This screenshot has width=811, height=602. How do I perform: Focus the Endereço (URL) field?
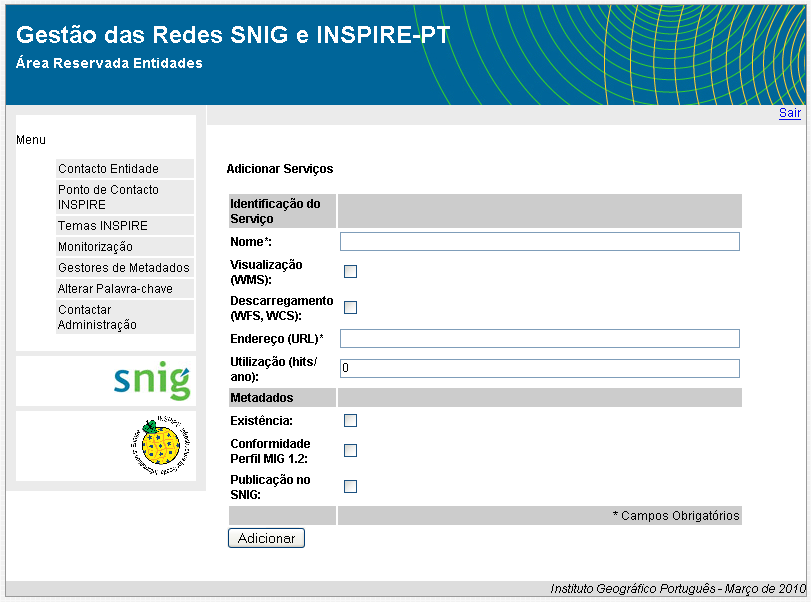(539, 339)
